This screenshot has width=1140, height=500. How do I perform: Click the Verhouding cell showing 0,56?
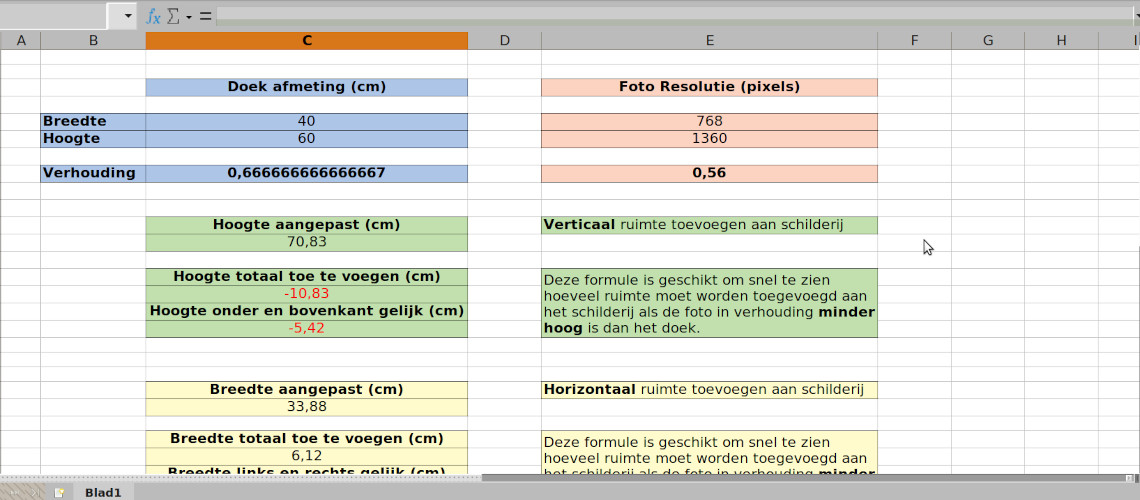(709, 173)
